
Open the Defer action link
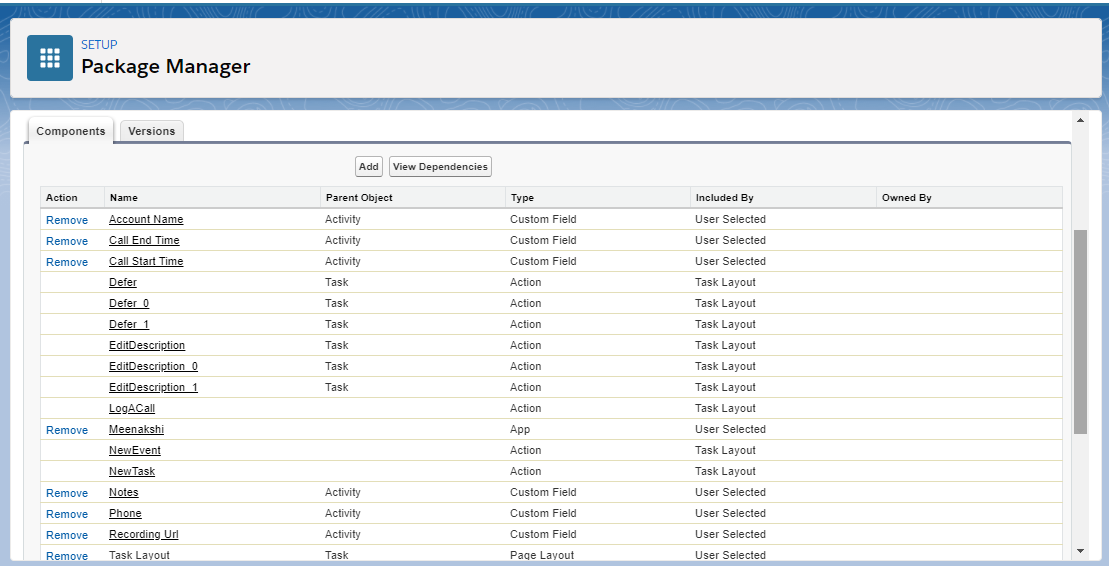click(x=123, y=282)
